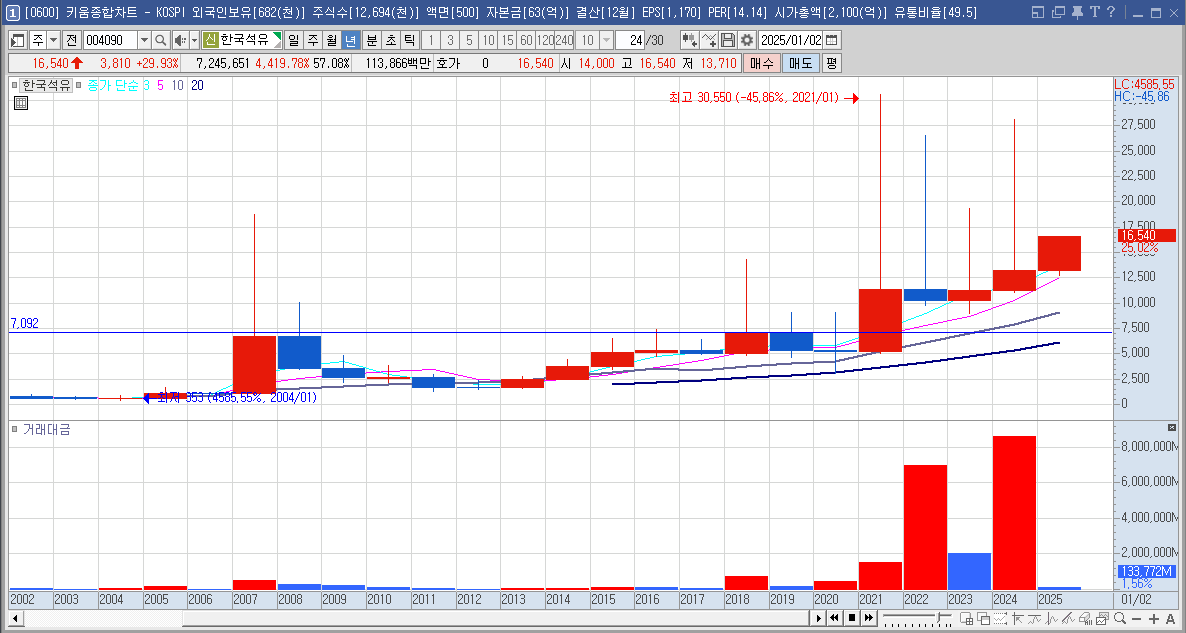Click the add line indicator icon
Screen dimensions: 1186x633
[x=709, y=40]
